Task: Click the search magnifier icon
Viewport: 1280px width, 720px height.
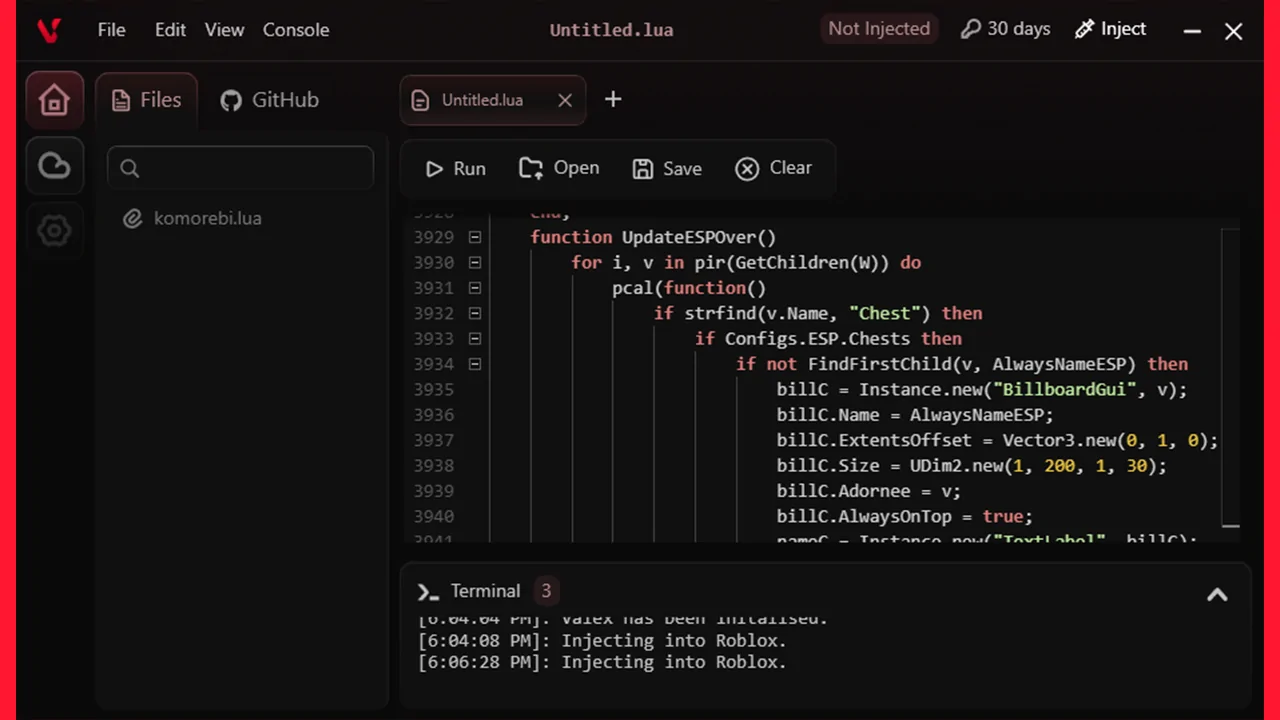Action: click(130, 168)
